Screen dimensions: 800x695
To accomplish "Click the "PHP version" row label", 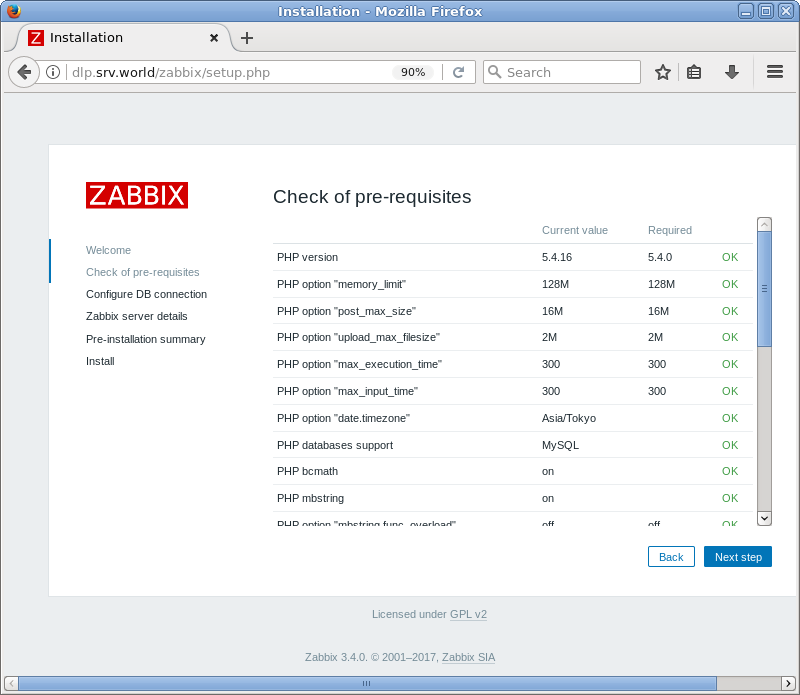I will pyautogui.click(x=307, y=257).
